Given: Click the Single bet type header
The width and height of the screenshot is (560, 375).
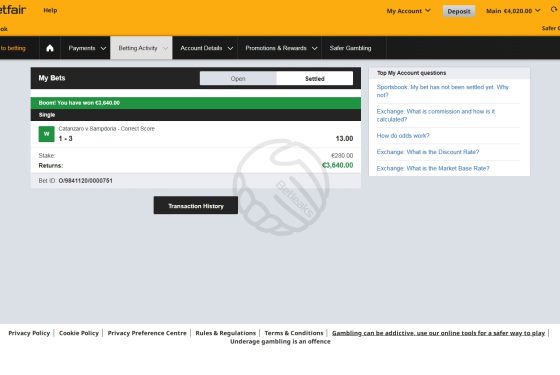Looking at the screenshot, I should pos(196,115).
